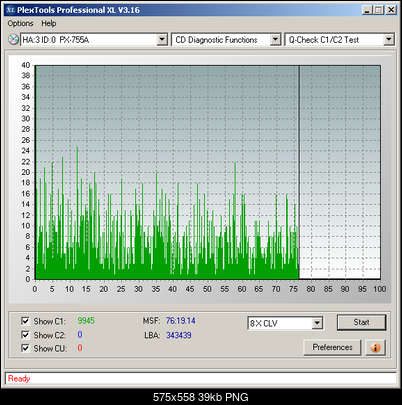Open the Help menu
Viewport: 402px width, 405px height.
tap(49, 24)
